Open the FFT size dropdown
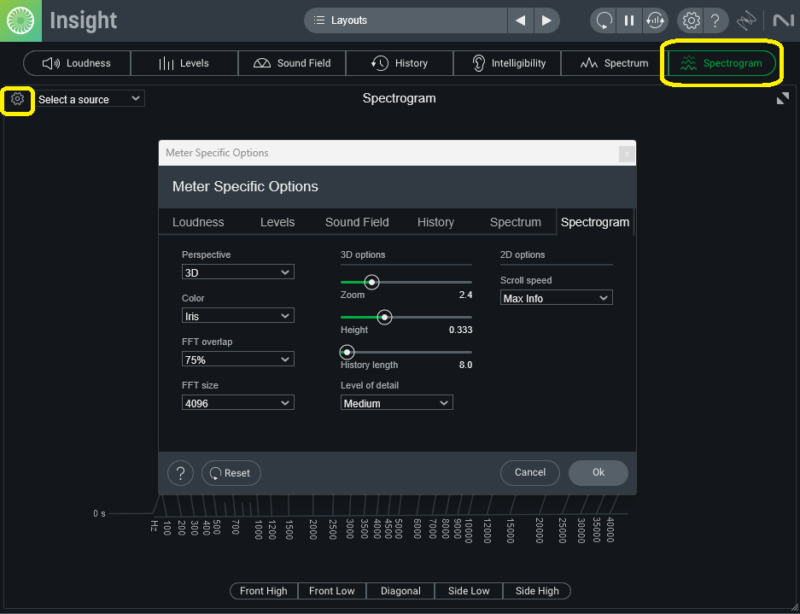800x614 pixels. click(x=237, y=403)
